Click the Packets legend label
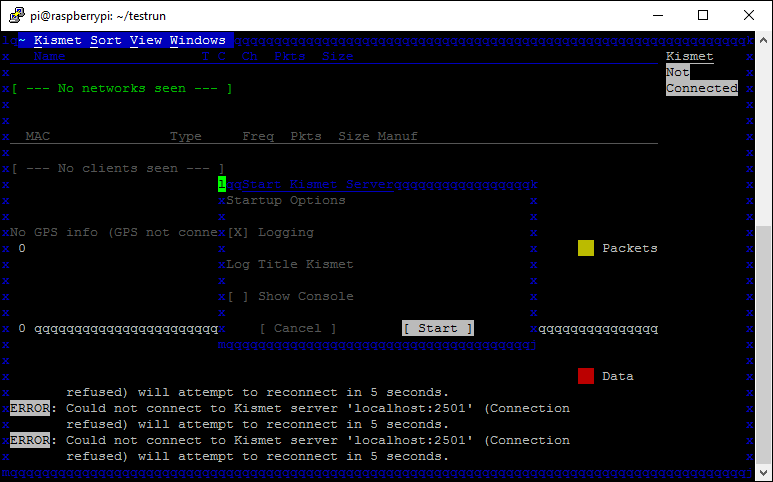This screenshot has height=482, width=773. pyautogui.click(x=630, y=248)
